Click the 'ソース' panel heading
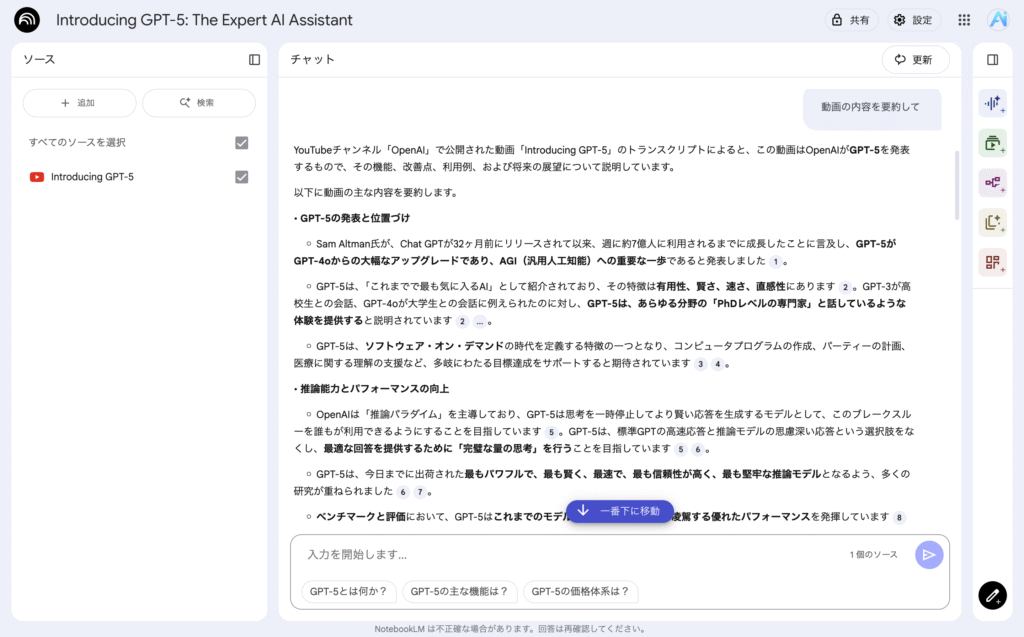The height and width of the screenshot is (637, 1024). (x=39, y=59)
